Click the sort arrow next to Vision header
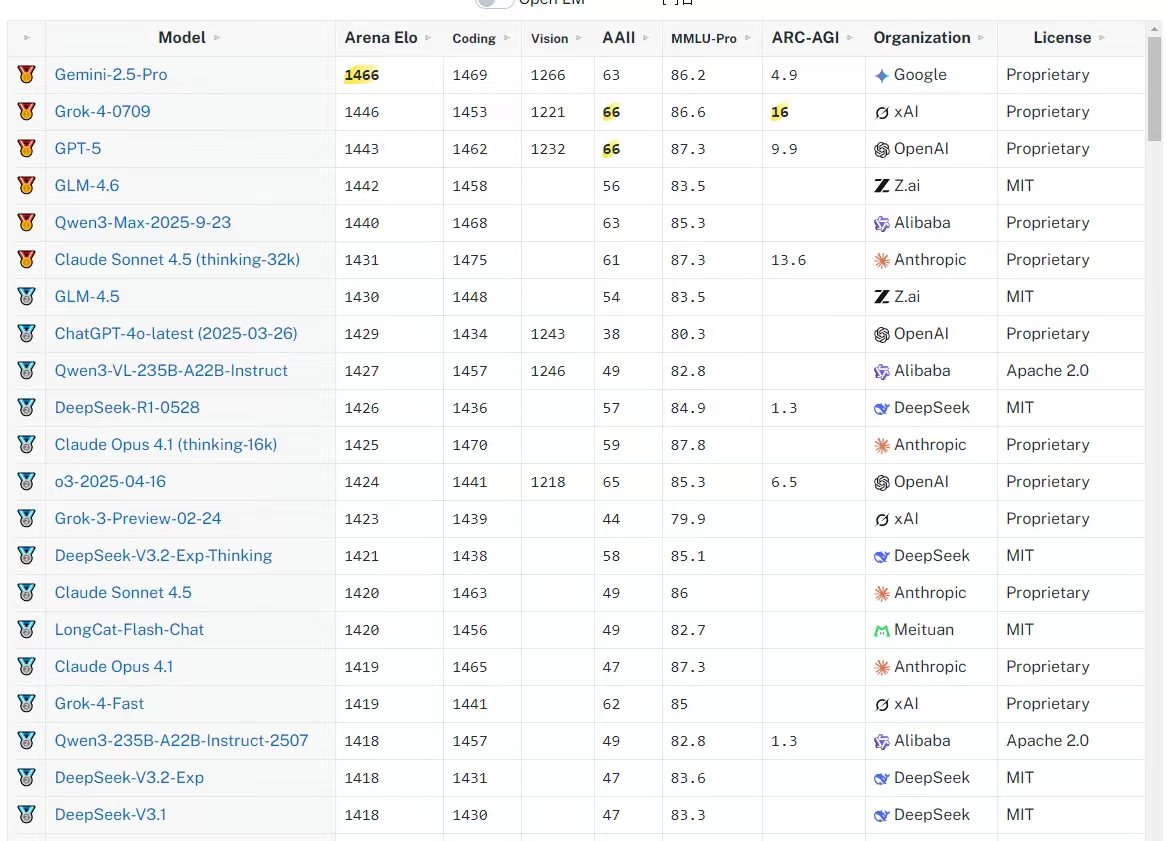The image size is (1167, 841). tap(579, 38)
